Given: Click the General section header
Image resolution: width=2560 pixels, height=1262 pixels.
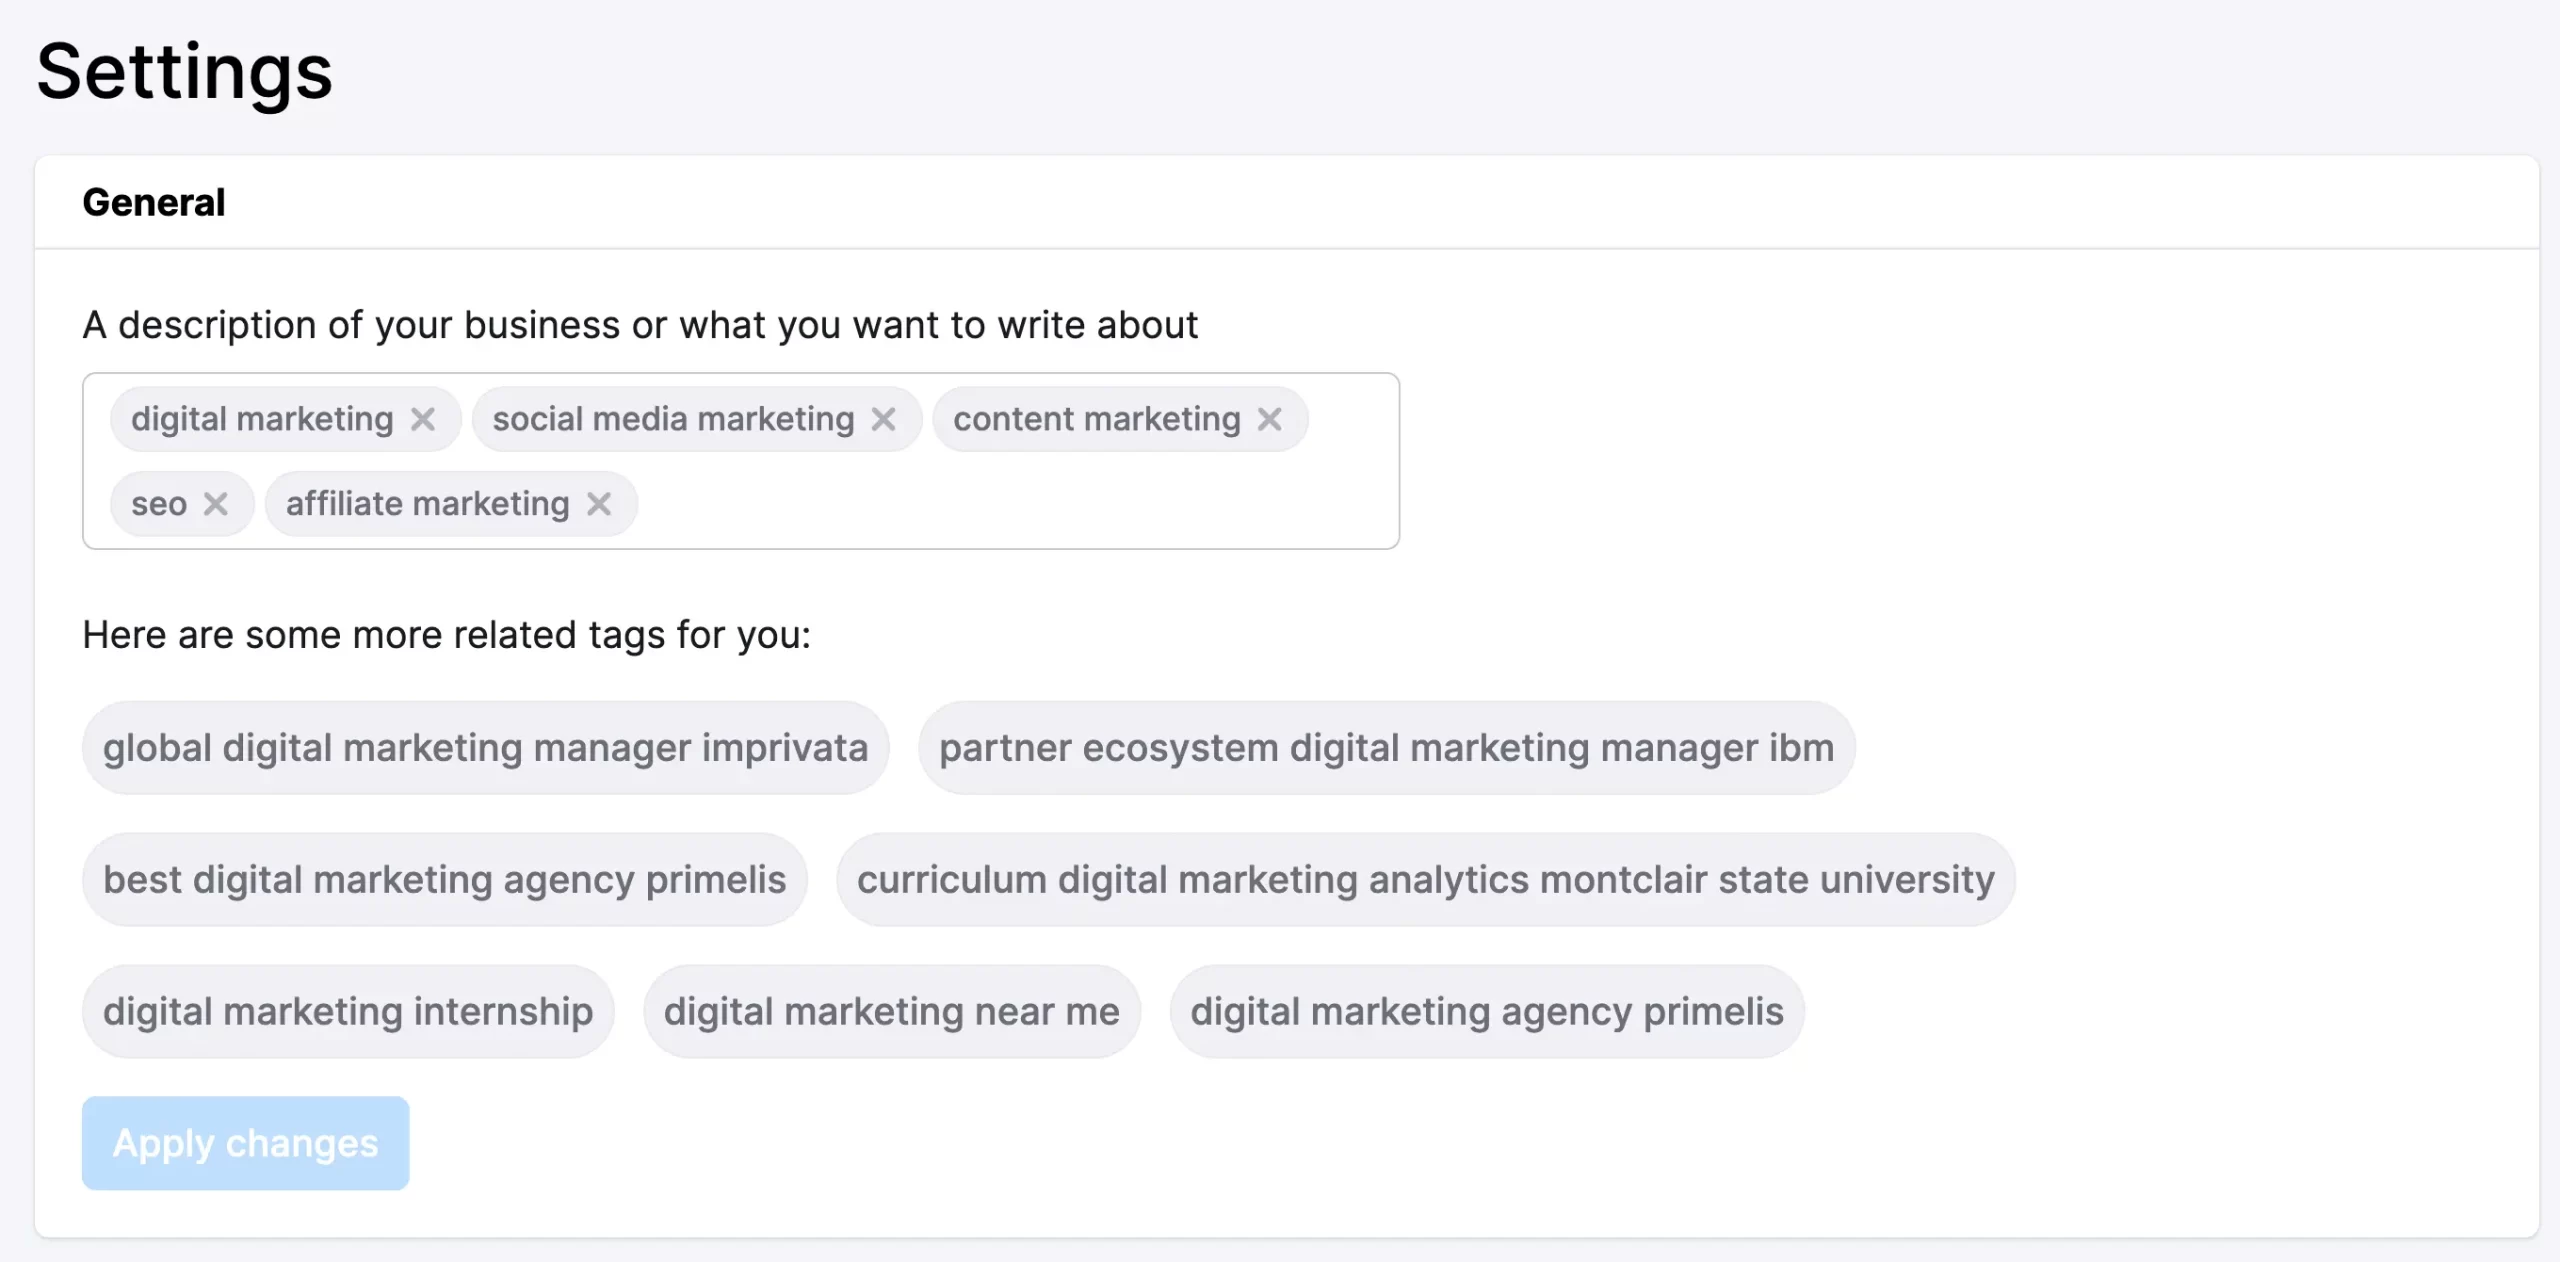Looking at the screenshot, I should coord(154,203).
